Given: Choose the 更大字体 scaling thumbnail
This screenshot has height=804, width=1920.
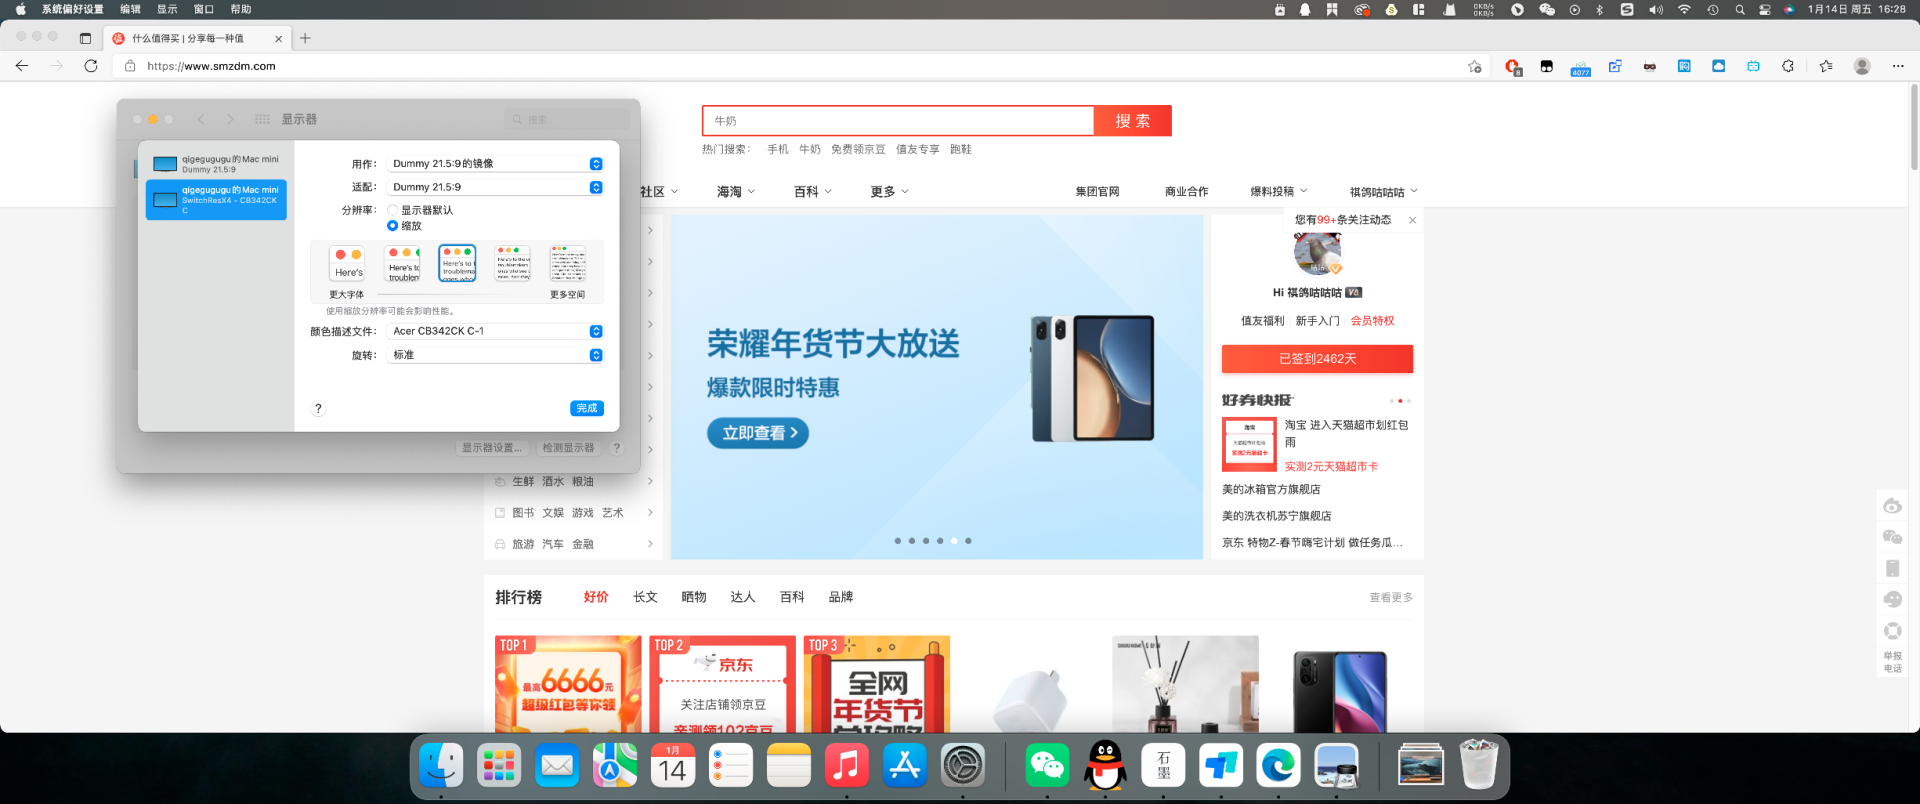Looking at the screenshot, I should tap(348, 265).
